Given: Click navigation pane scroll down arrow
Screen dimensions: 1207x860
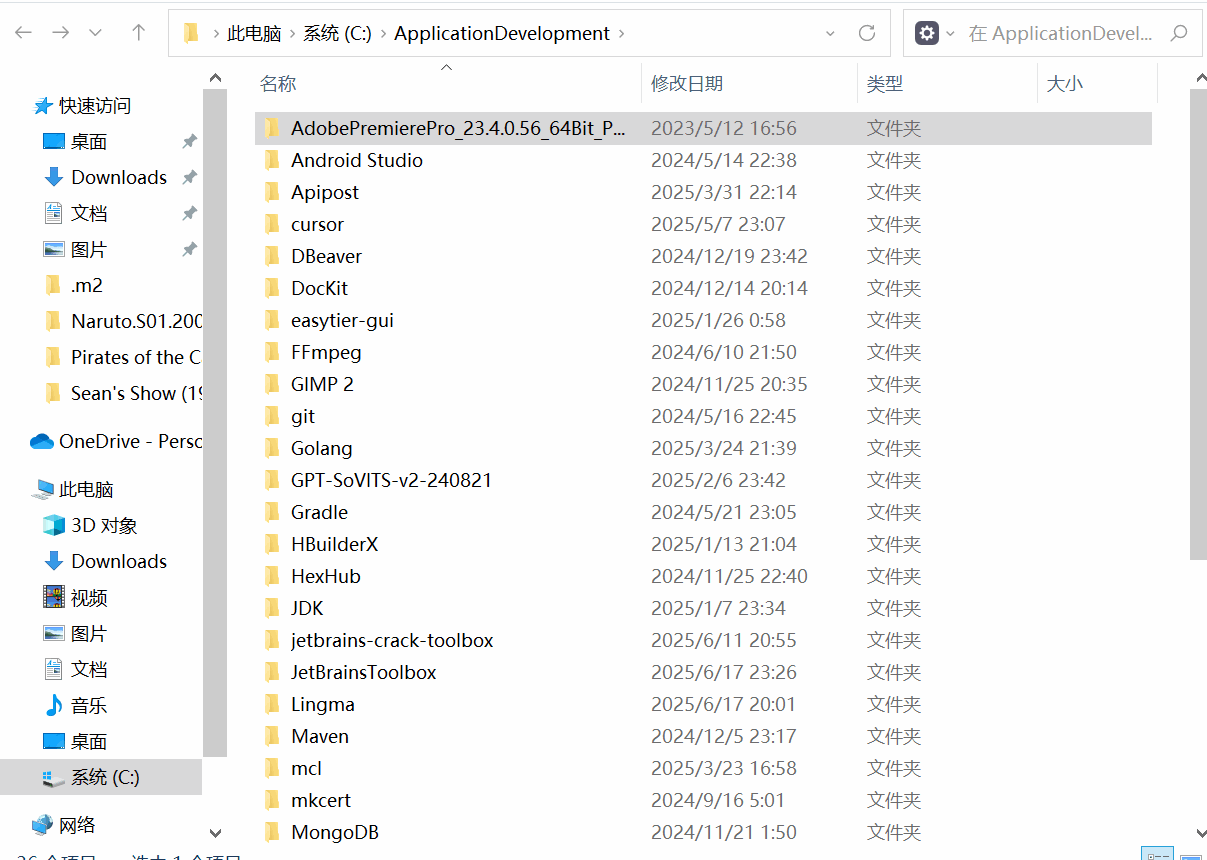Looking at the screenshot, I should point(214,832).
